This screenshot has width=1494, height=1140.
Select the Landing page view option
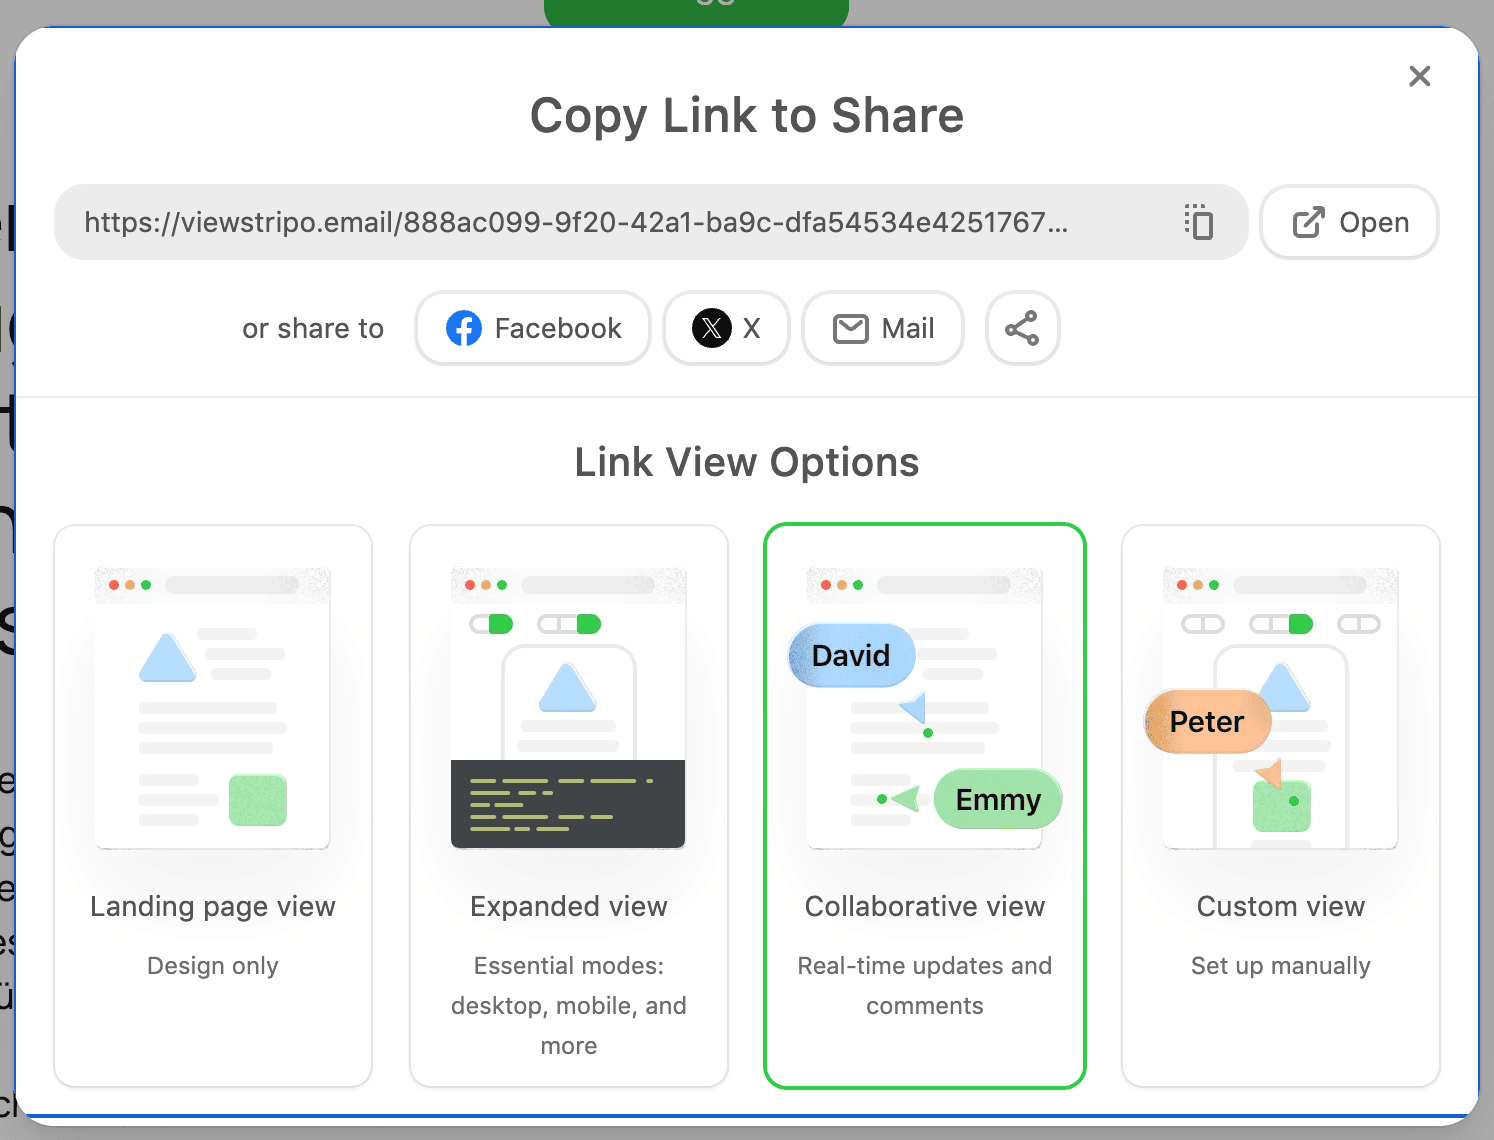coord(212,805)
